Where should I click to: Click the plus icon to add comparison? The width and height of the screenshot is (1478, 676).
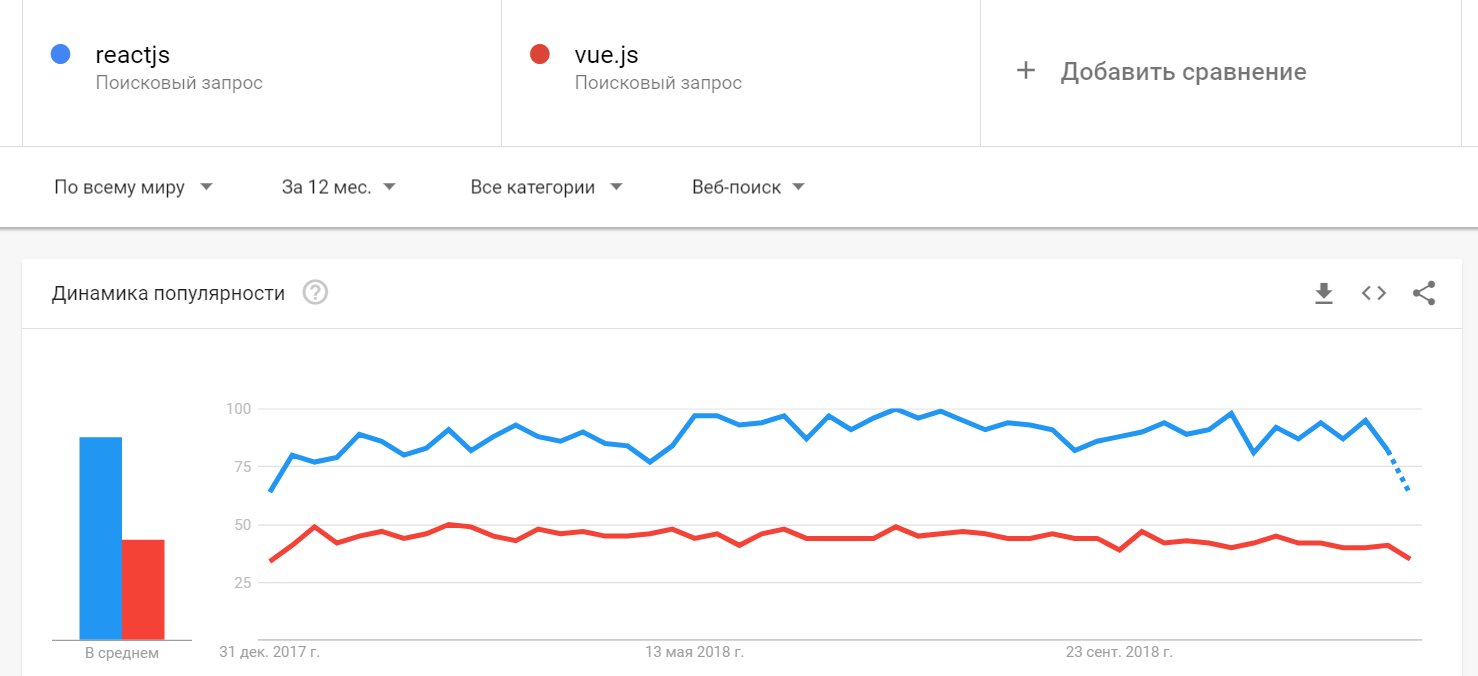(1025, 71)
